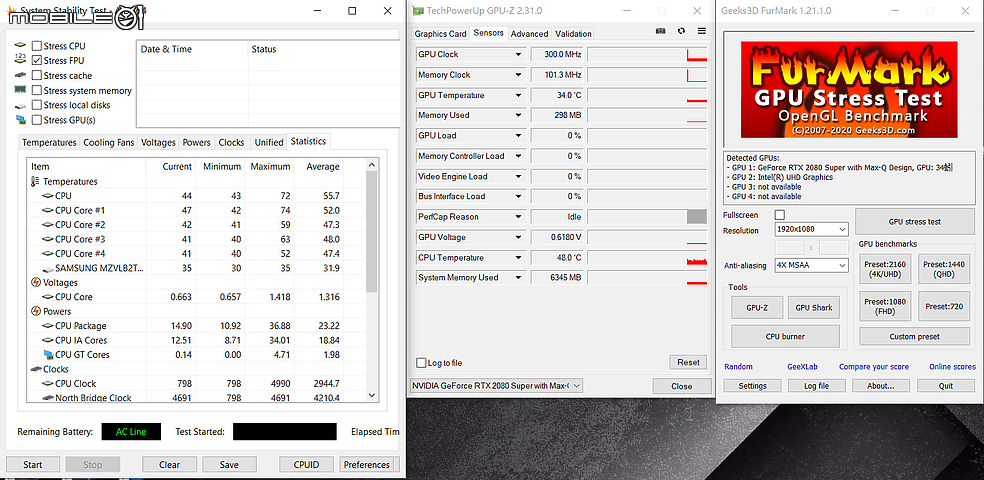Viewport: 984px width, 480px height.
Task: Click the Powers lightning icon in list
Action: pyautogui.click(x=36, y=311)
